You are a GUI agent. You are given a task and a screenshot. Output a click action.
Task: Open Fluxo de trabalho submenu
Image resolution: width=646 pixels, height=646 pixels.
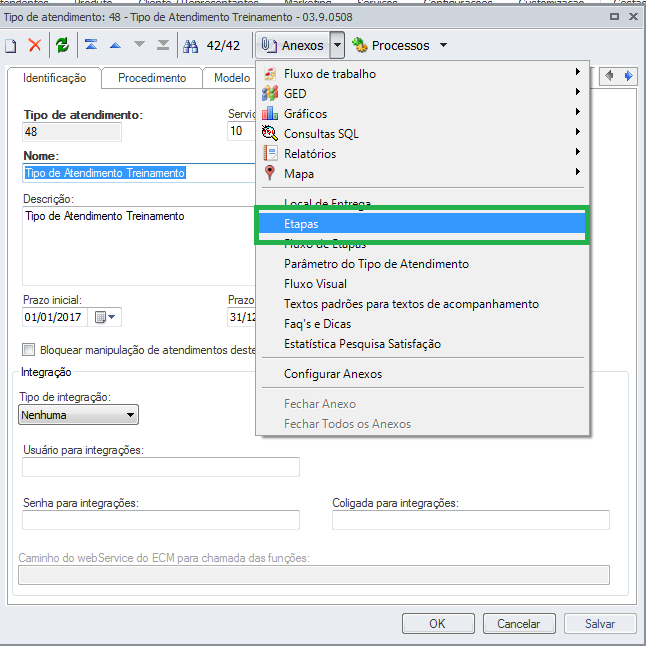tap(423, 74)
